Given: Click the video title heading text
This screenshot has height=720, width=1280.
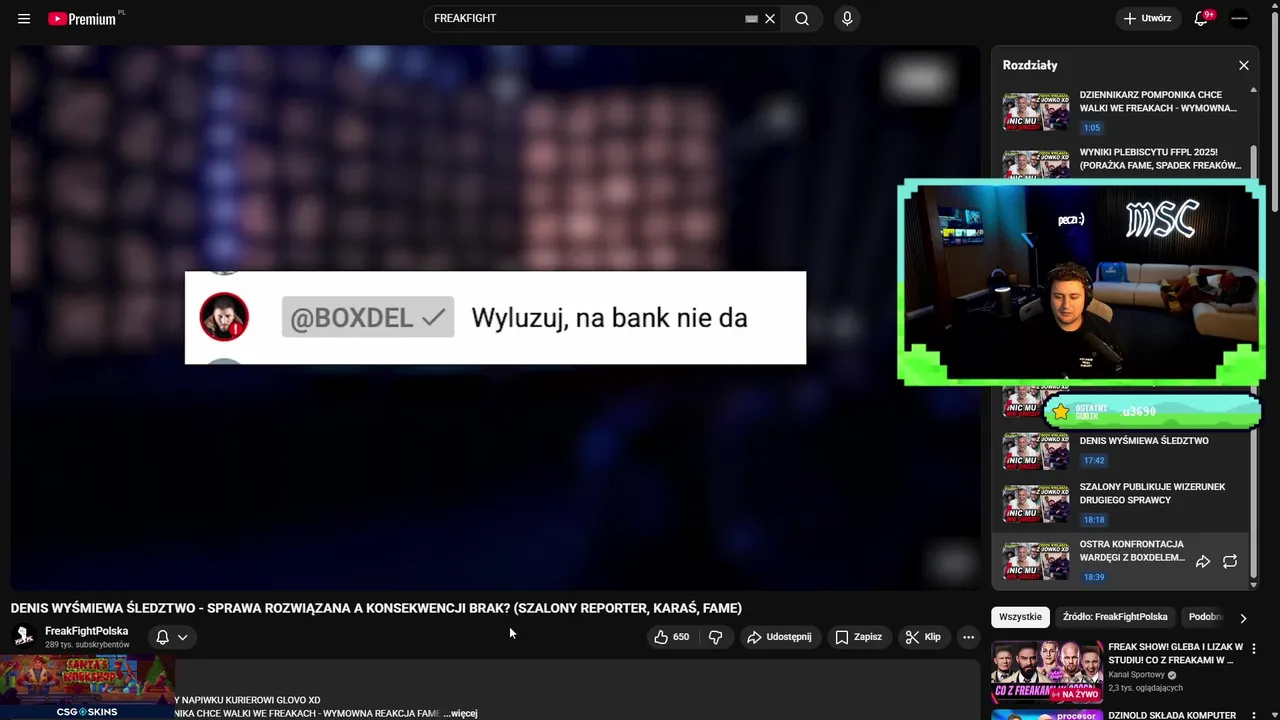Looking at the screenshot, I should (376, 608).
